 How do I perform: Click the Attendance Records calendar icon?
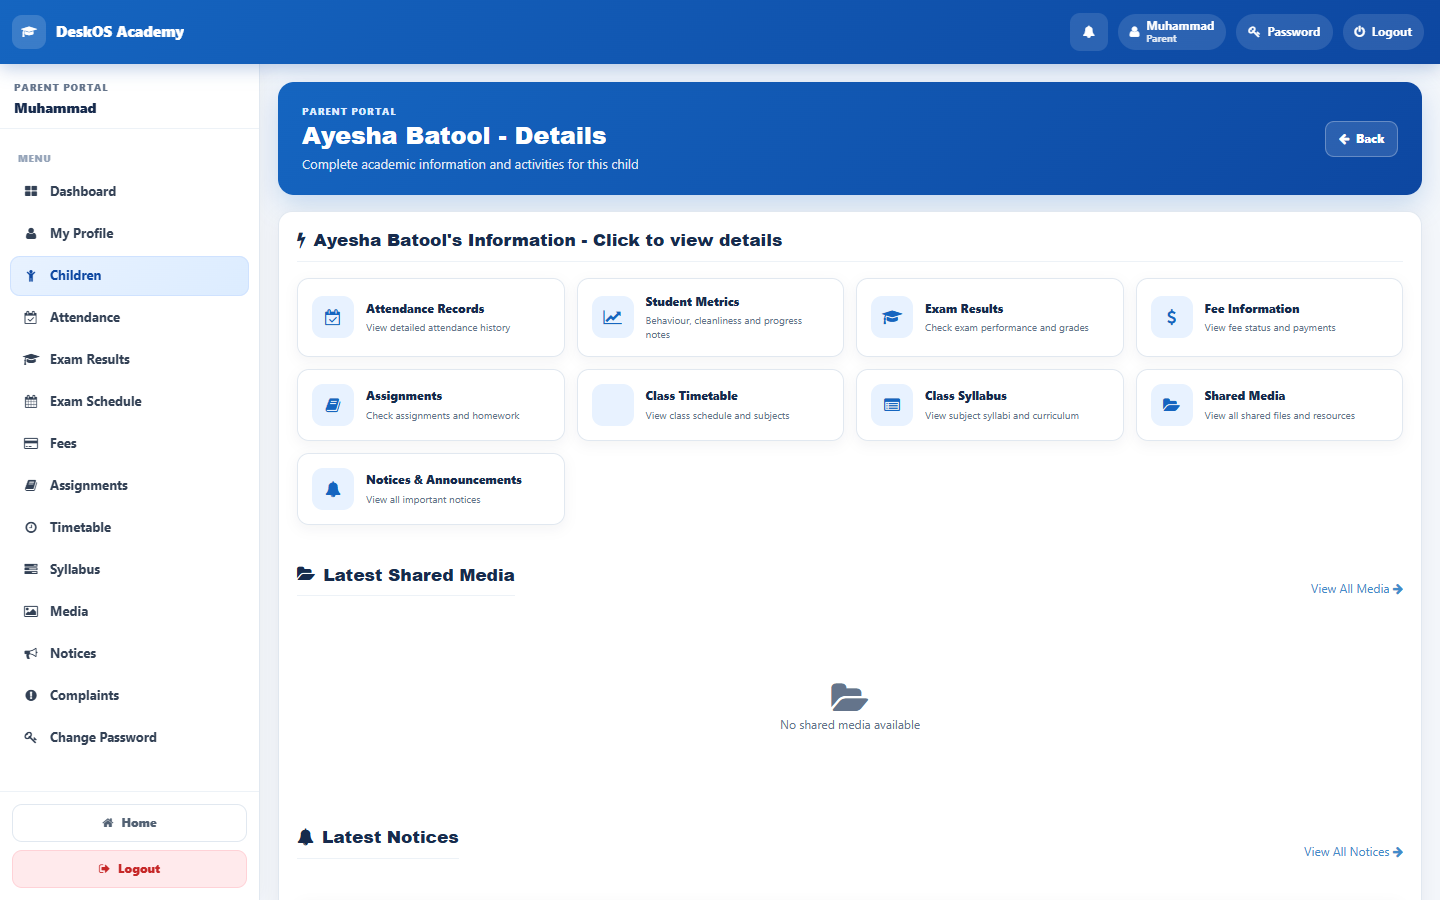[333, 317]
